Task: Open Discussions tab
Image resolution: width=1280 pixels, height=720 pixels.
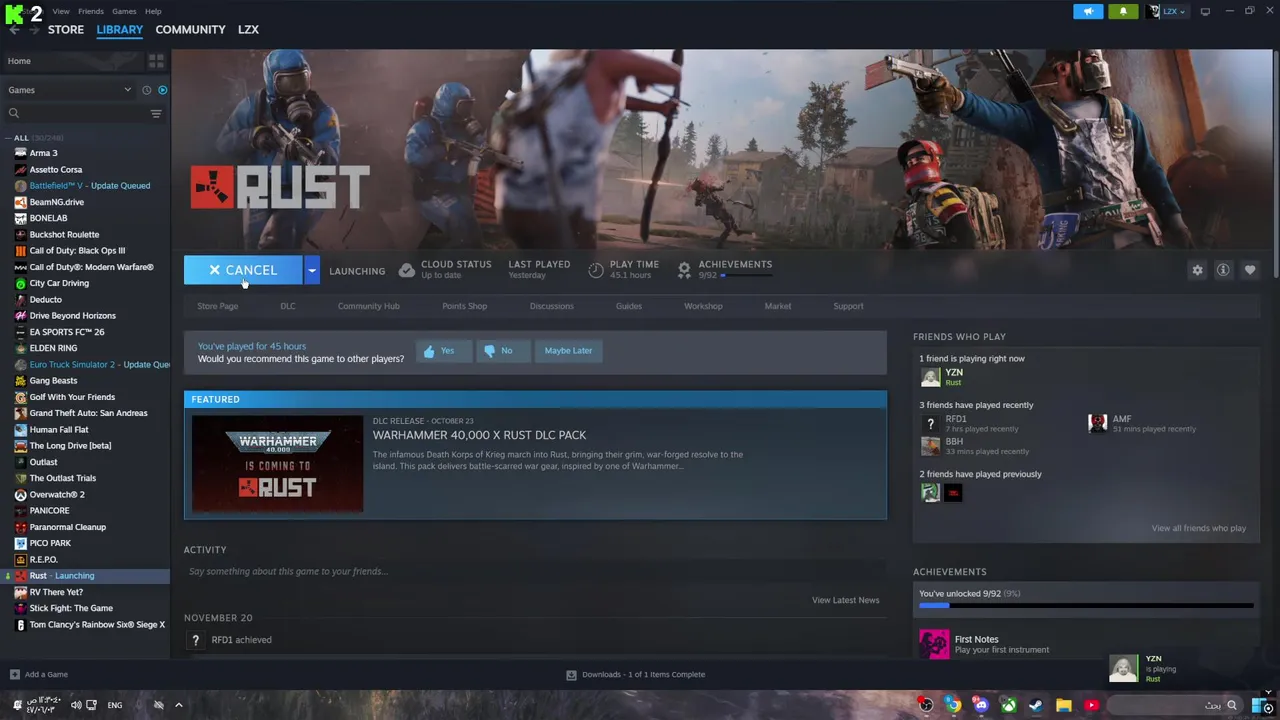Action: (x=552, y=306)
